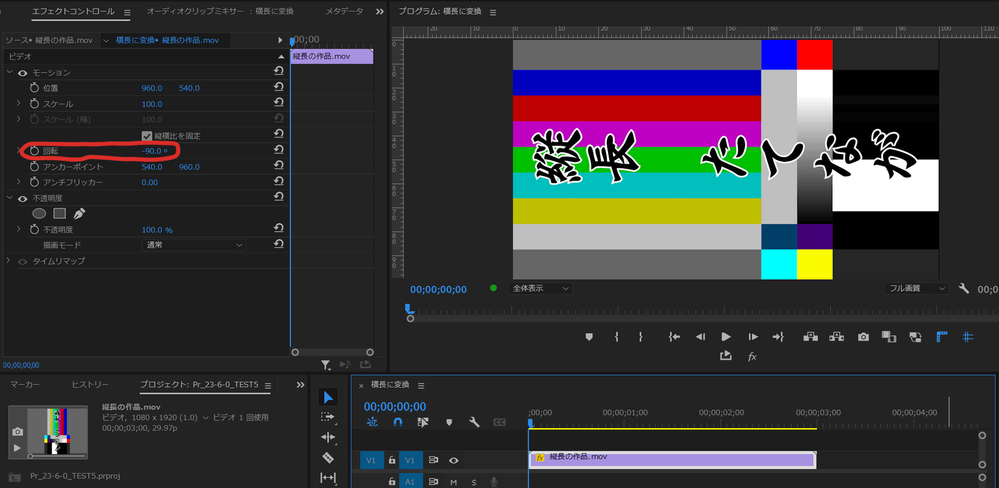Open the 描画モード blend mode dropdown
Viewport: 999px width, 488px height.
pos(194,245)
